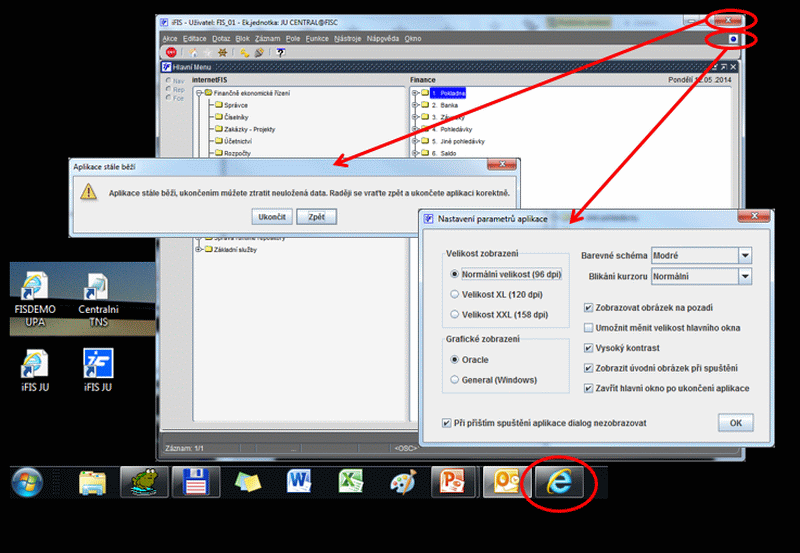Image resolution: width=800 pixels, height=553 pixels.
Task: Launch Excel from the taskbar
Action: [351, 482]
